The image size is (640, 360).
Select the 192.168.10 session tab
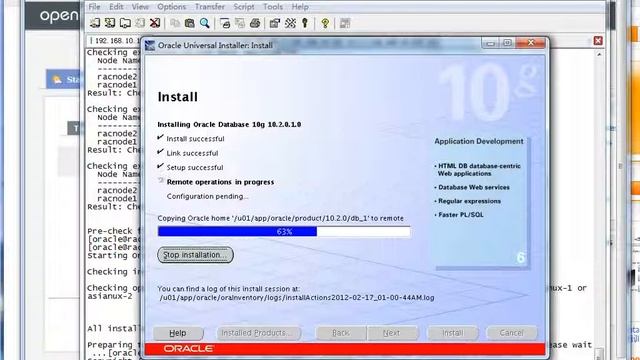[x=114, y=41]
